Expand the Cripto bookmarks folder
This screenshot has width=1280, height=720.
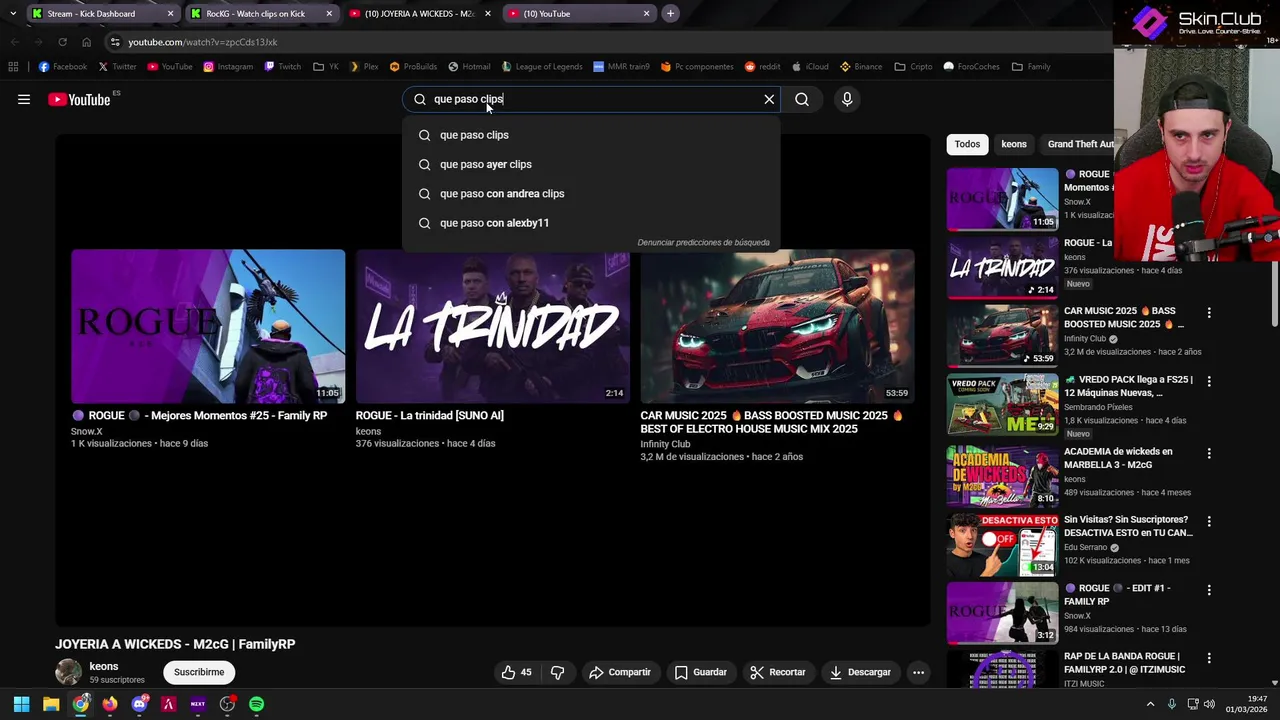pos(913,67)
